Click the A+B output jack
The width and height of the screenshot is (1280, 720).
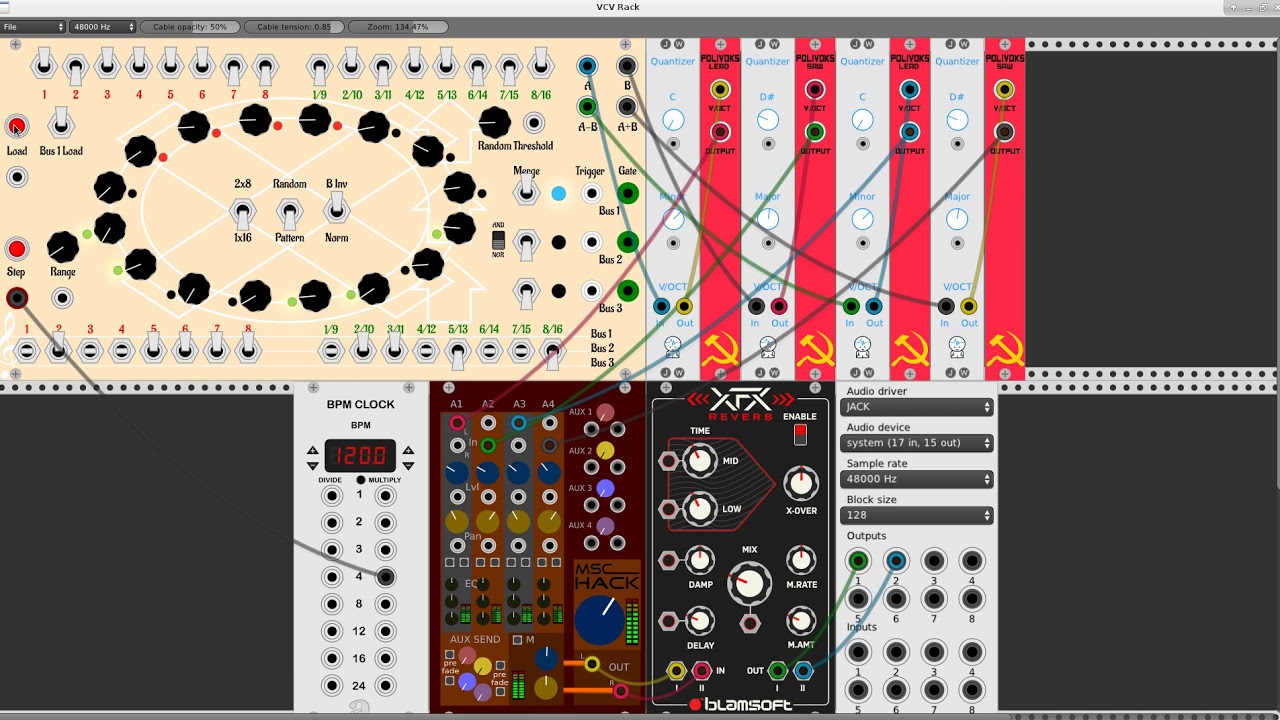point(627,106)
